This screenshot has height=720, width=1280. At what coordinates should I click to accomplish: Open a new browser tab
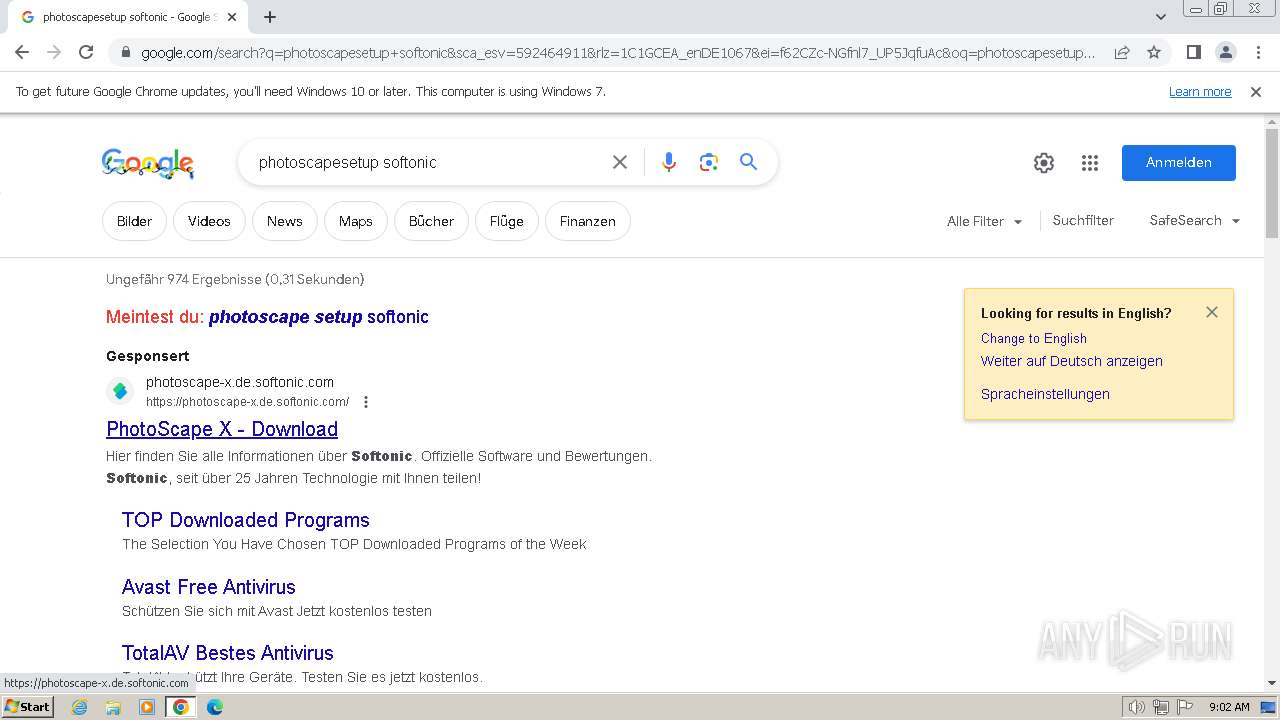click(270, 17)
